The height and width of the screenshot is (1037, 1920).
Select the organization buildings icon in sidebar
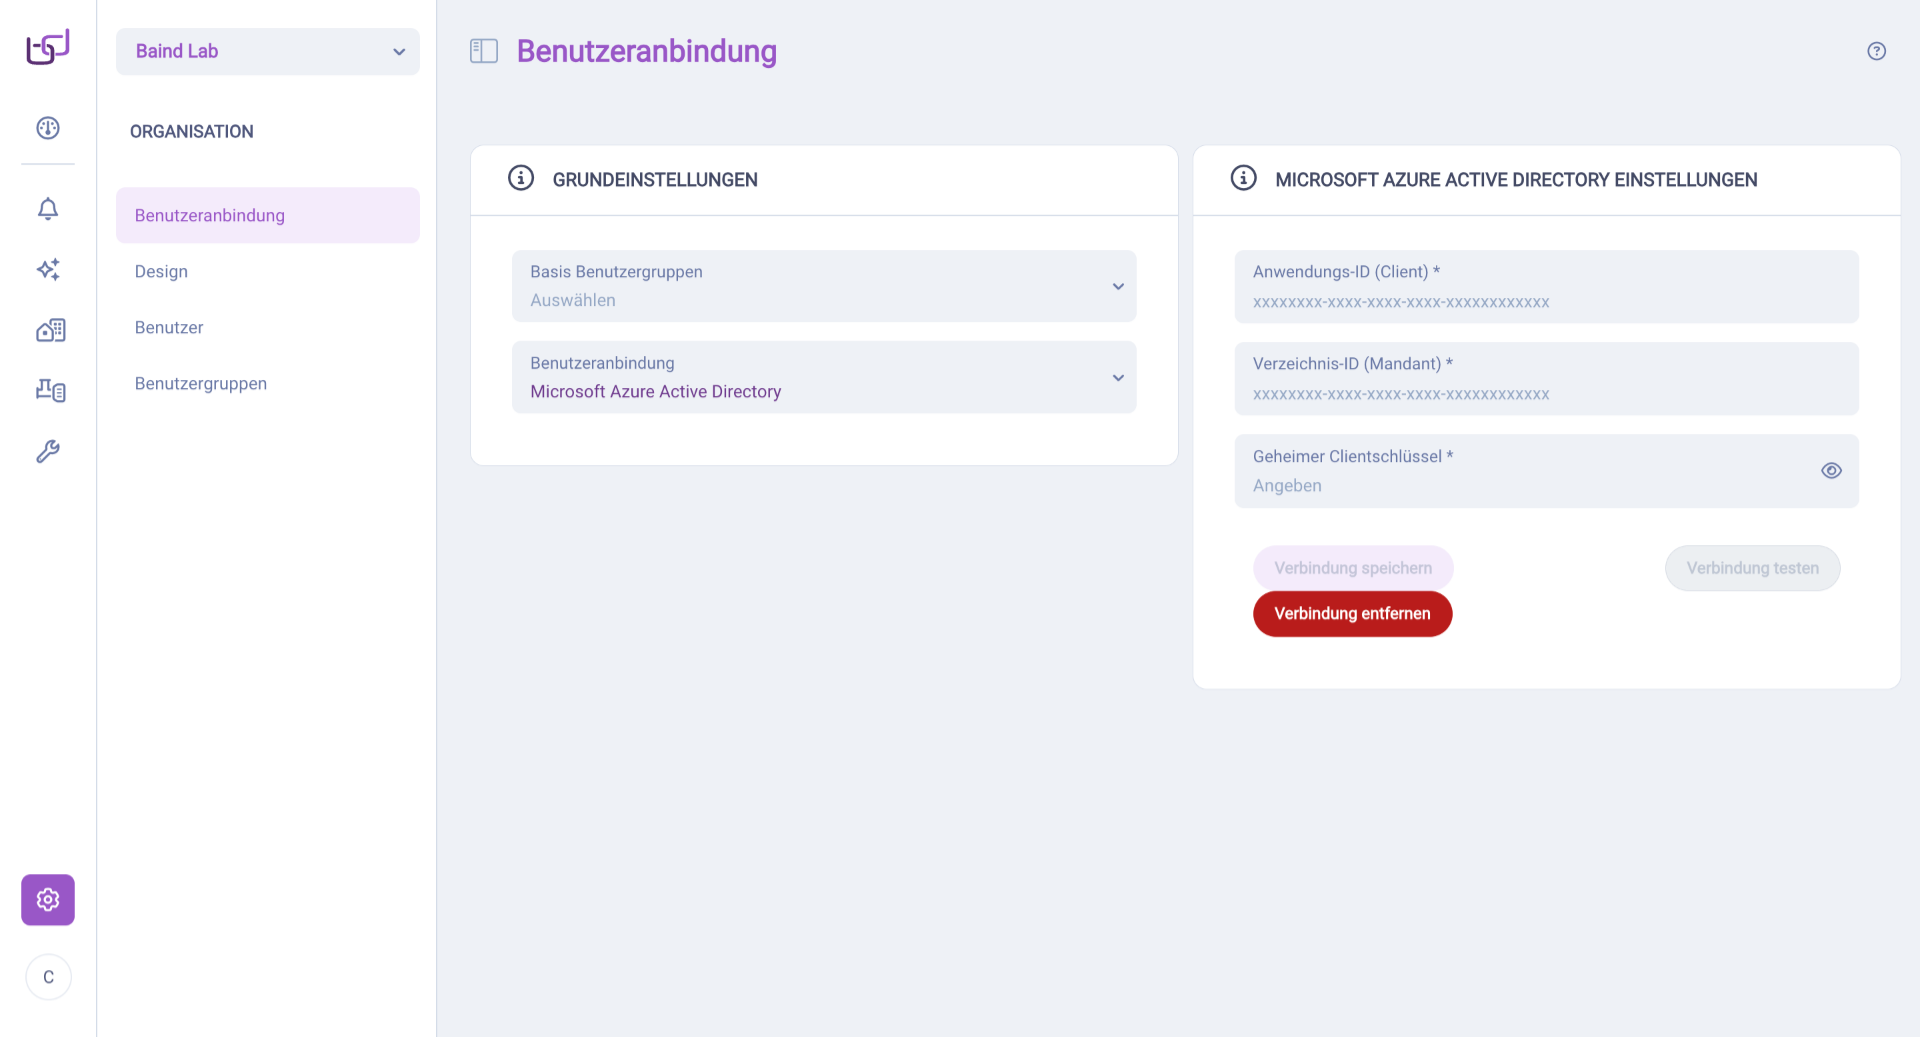[49, 329]
